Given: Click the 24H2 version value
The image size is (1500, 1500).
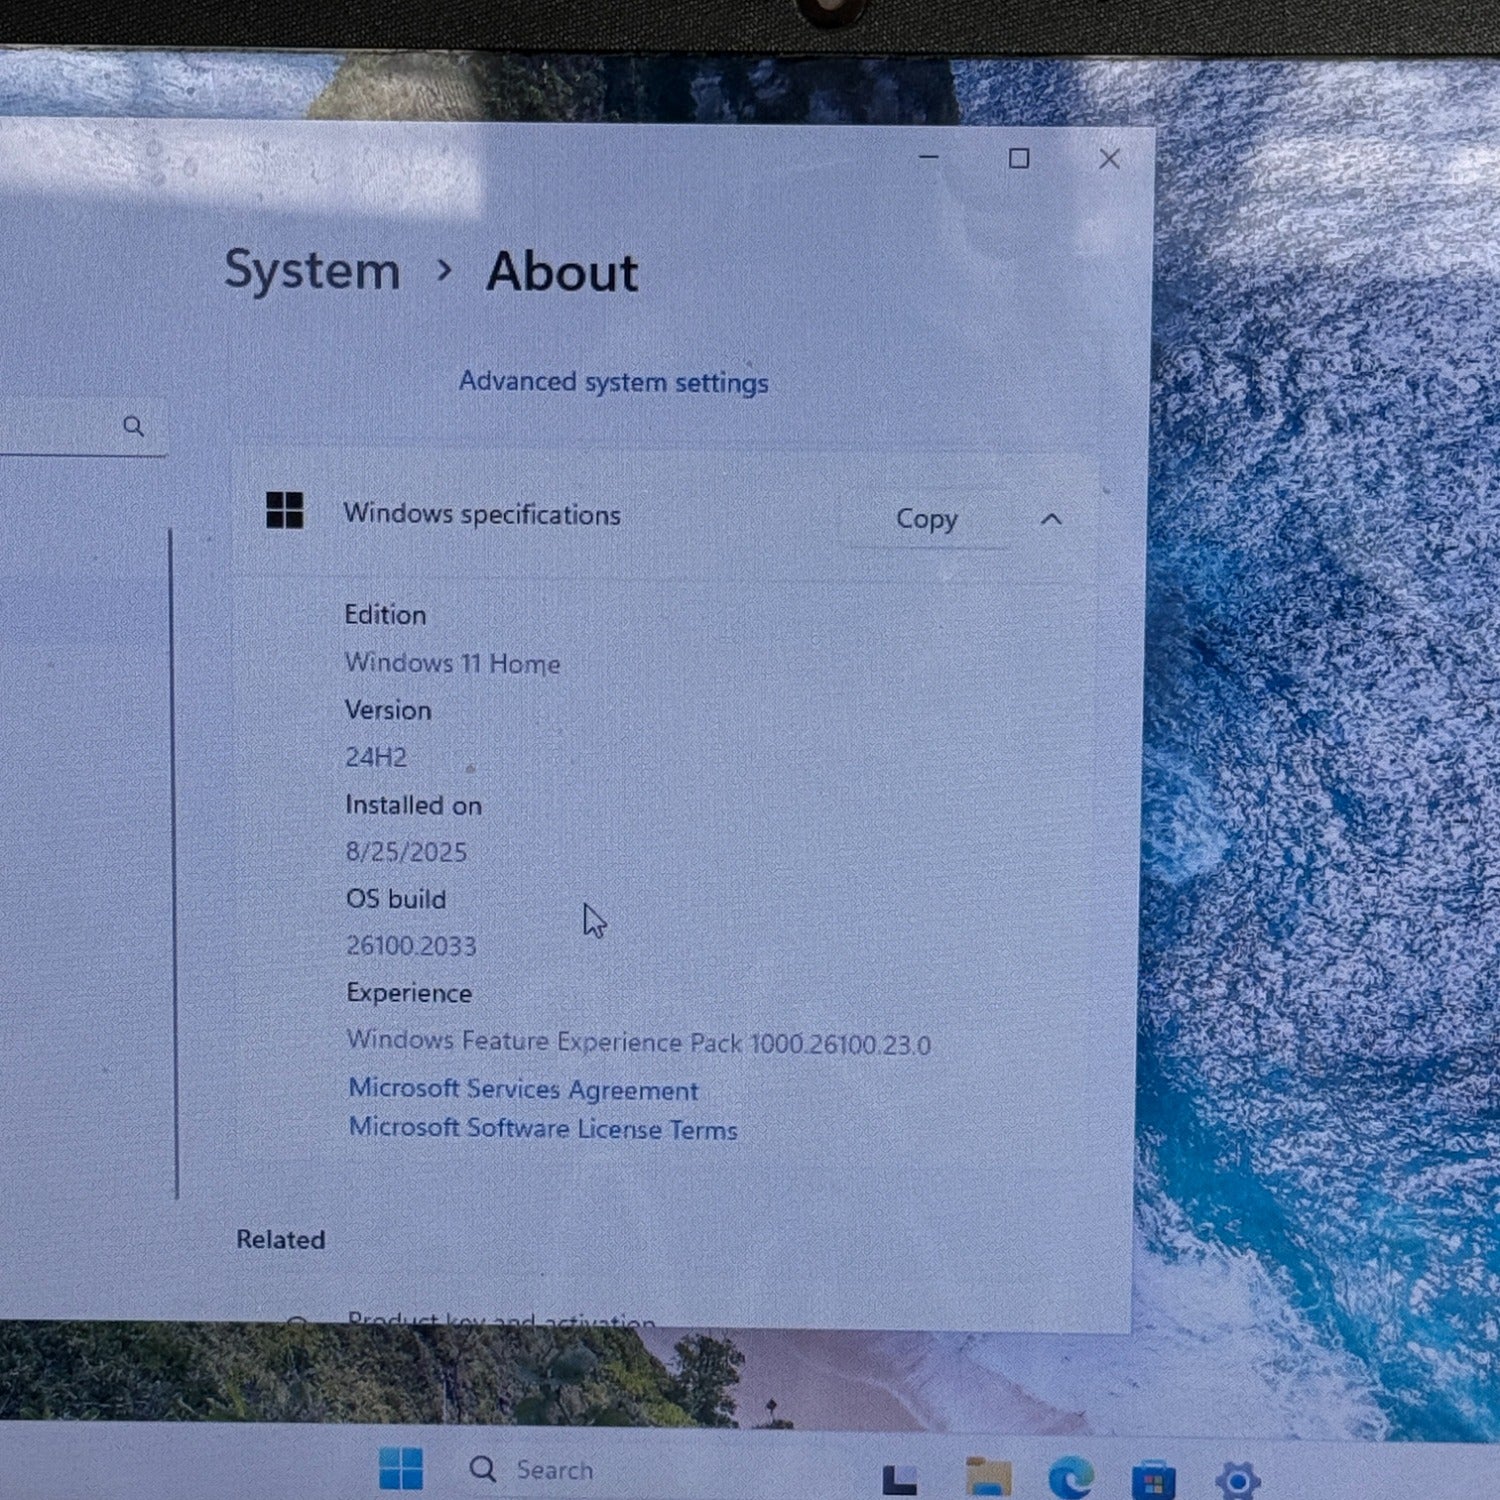Looking at the screenshot, I should tap(376, 757).
